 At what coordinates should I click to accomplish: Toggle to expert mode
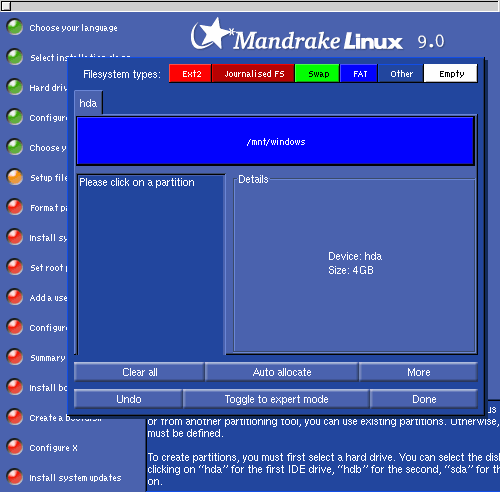point(276,399)
